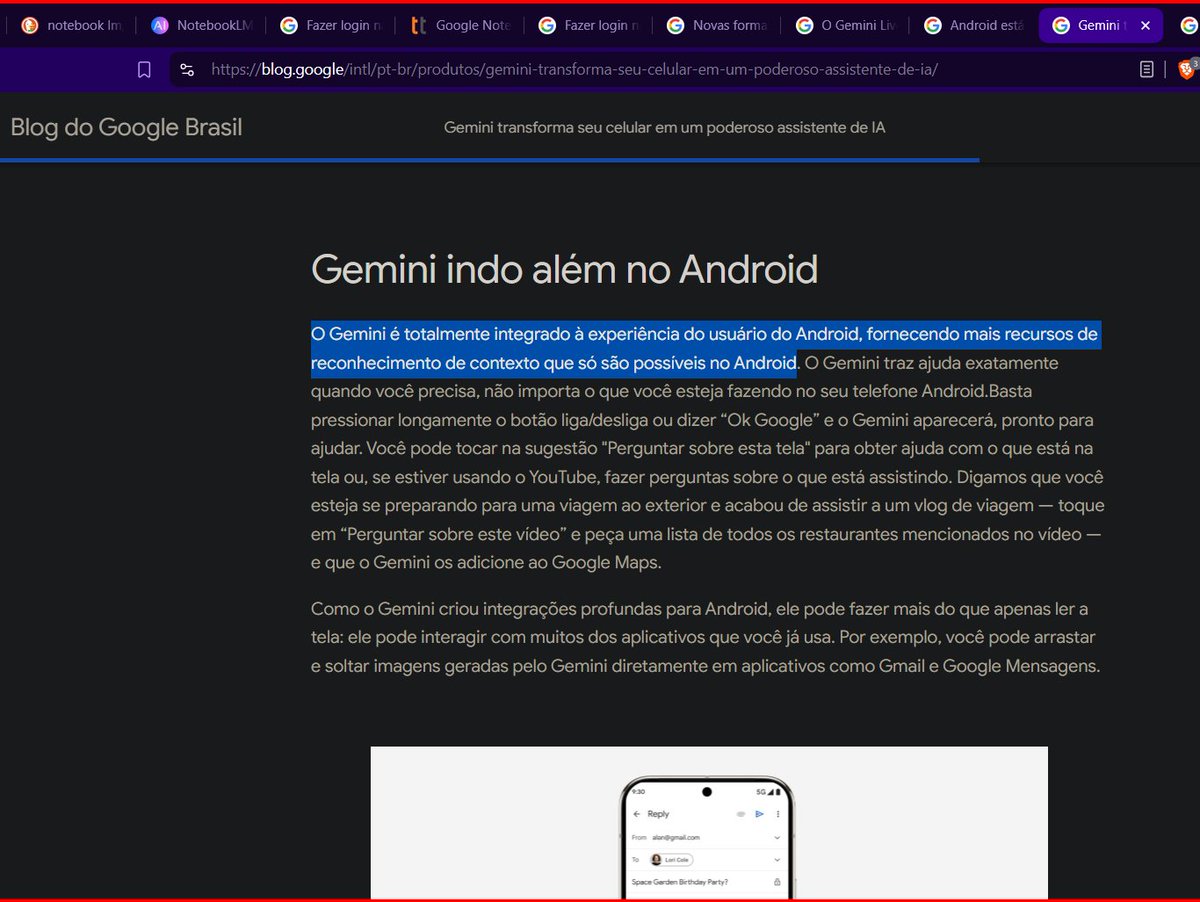Screen dimensions: 1200x902
Task: Expand the To field chevron in the phone mockup
Action: (777, 859)
